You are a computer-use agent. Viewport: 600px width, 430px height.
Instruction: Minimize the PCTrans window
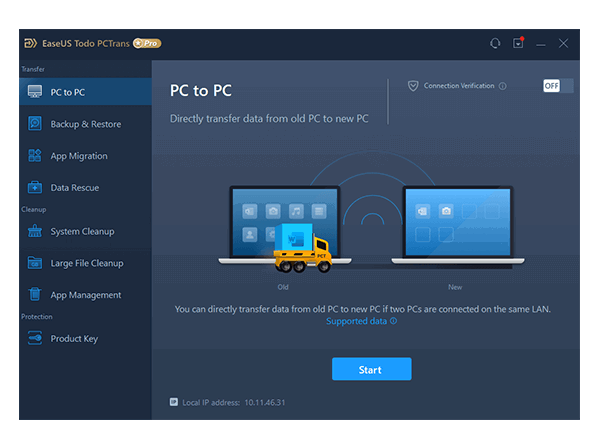541,44
